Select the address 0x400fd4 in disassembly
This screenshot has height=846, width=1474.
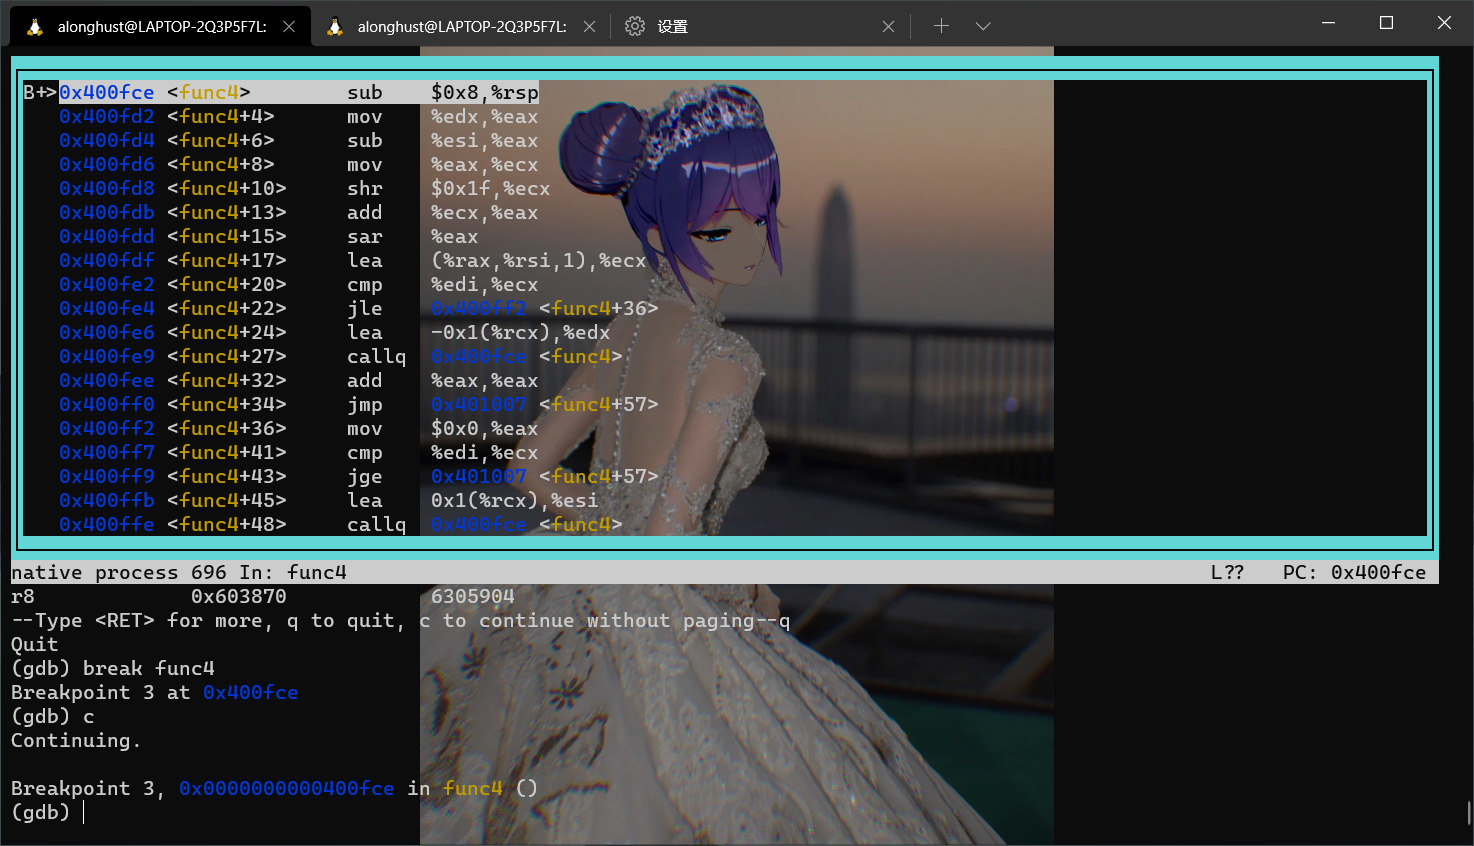pyautogui.click(x=107, y=140)
